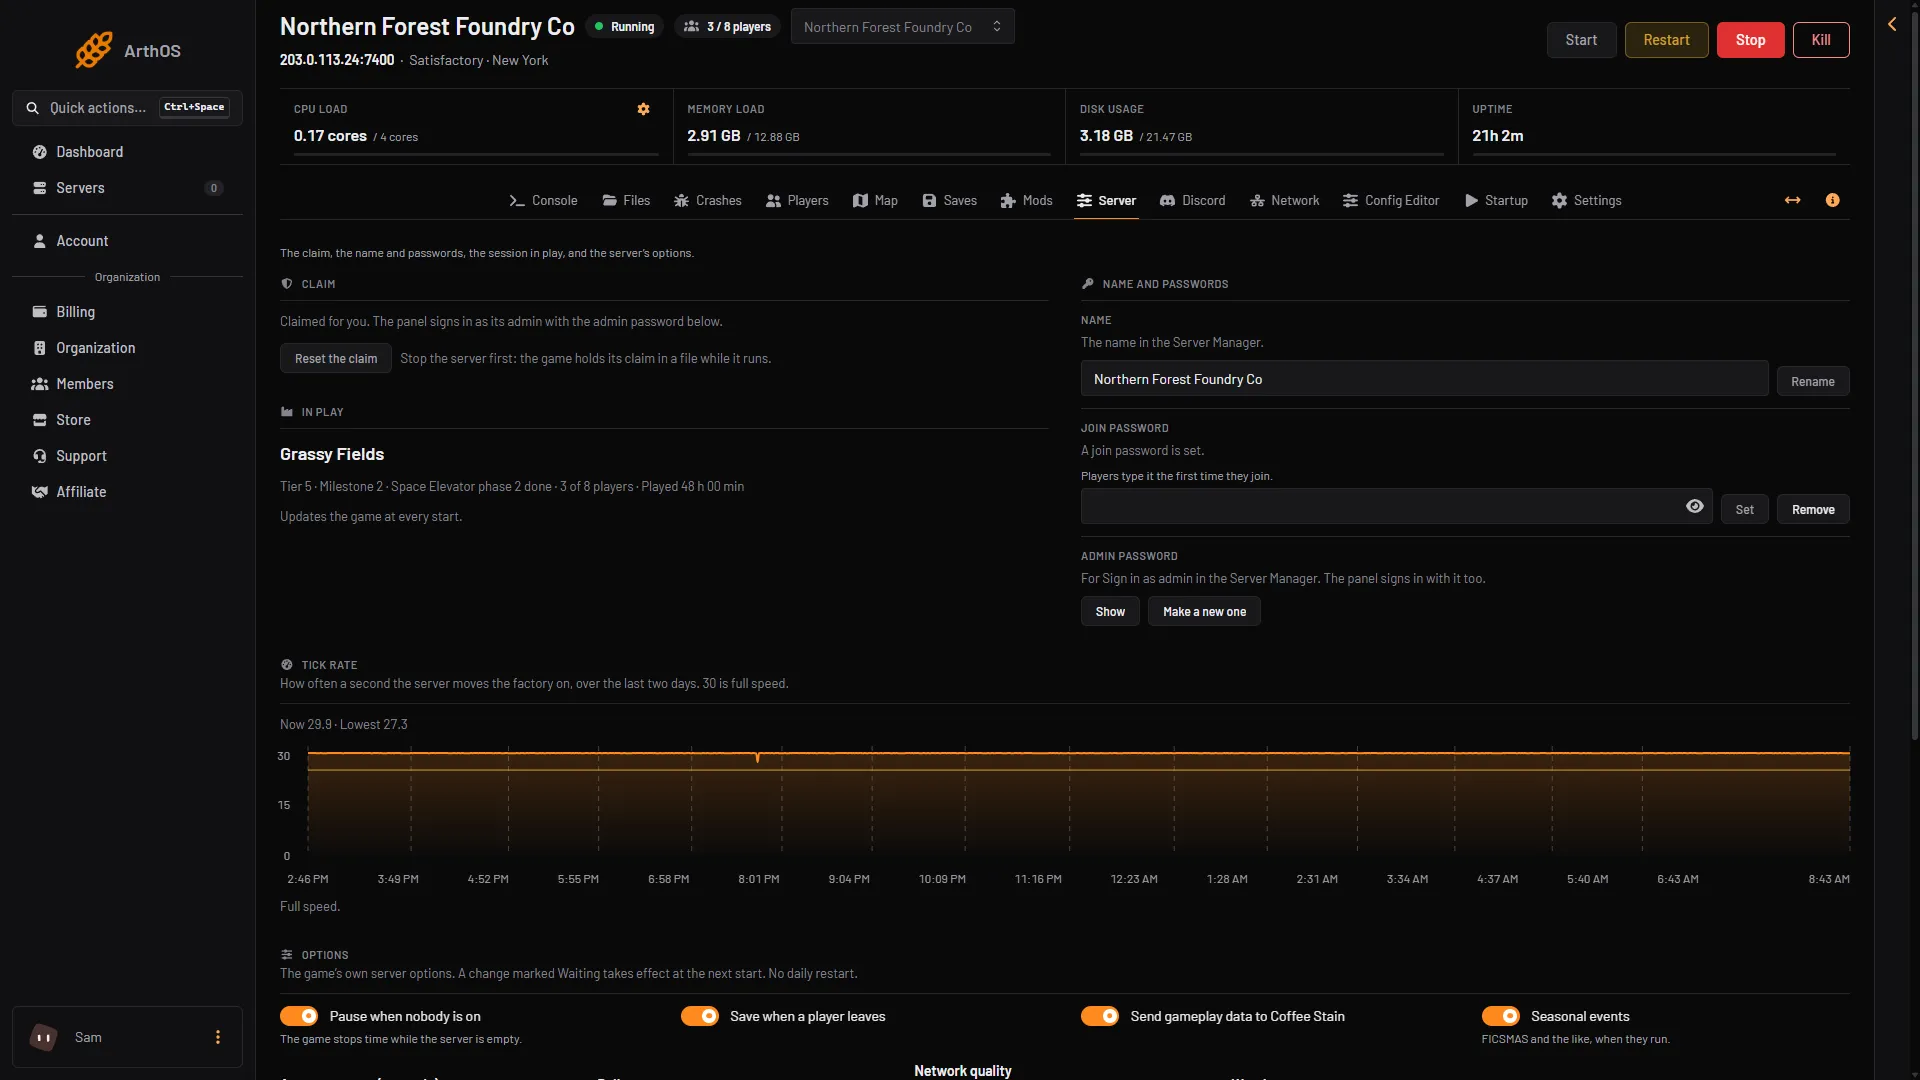Screen dimensions: 1920x1080
Task: Click Sam's avatar thumbnail
Action: 44,1037
